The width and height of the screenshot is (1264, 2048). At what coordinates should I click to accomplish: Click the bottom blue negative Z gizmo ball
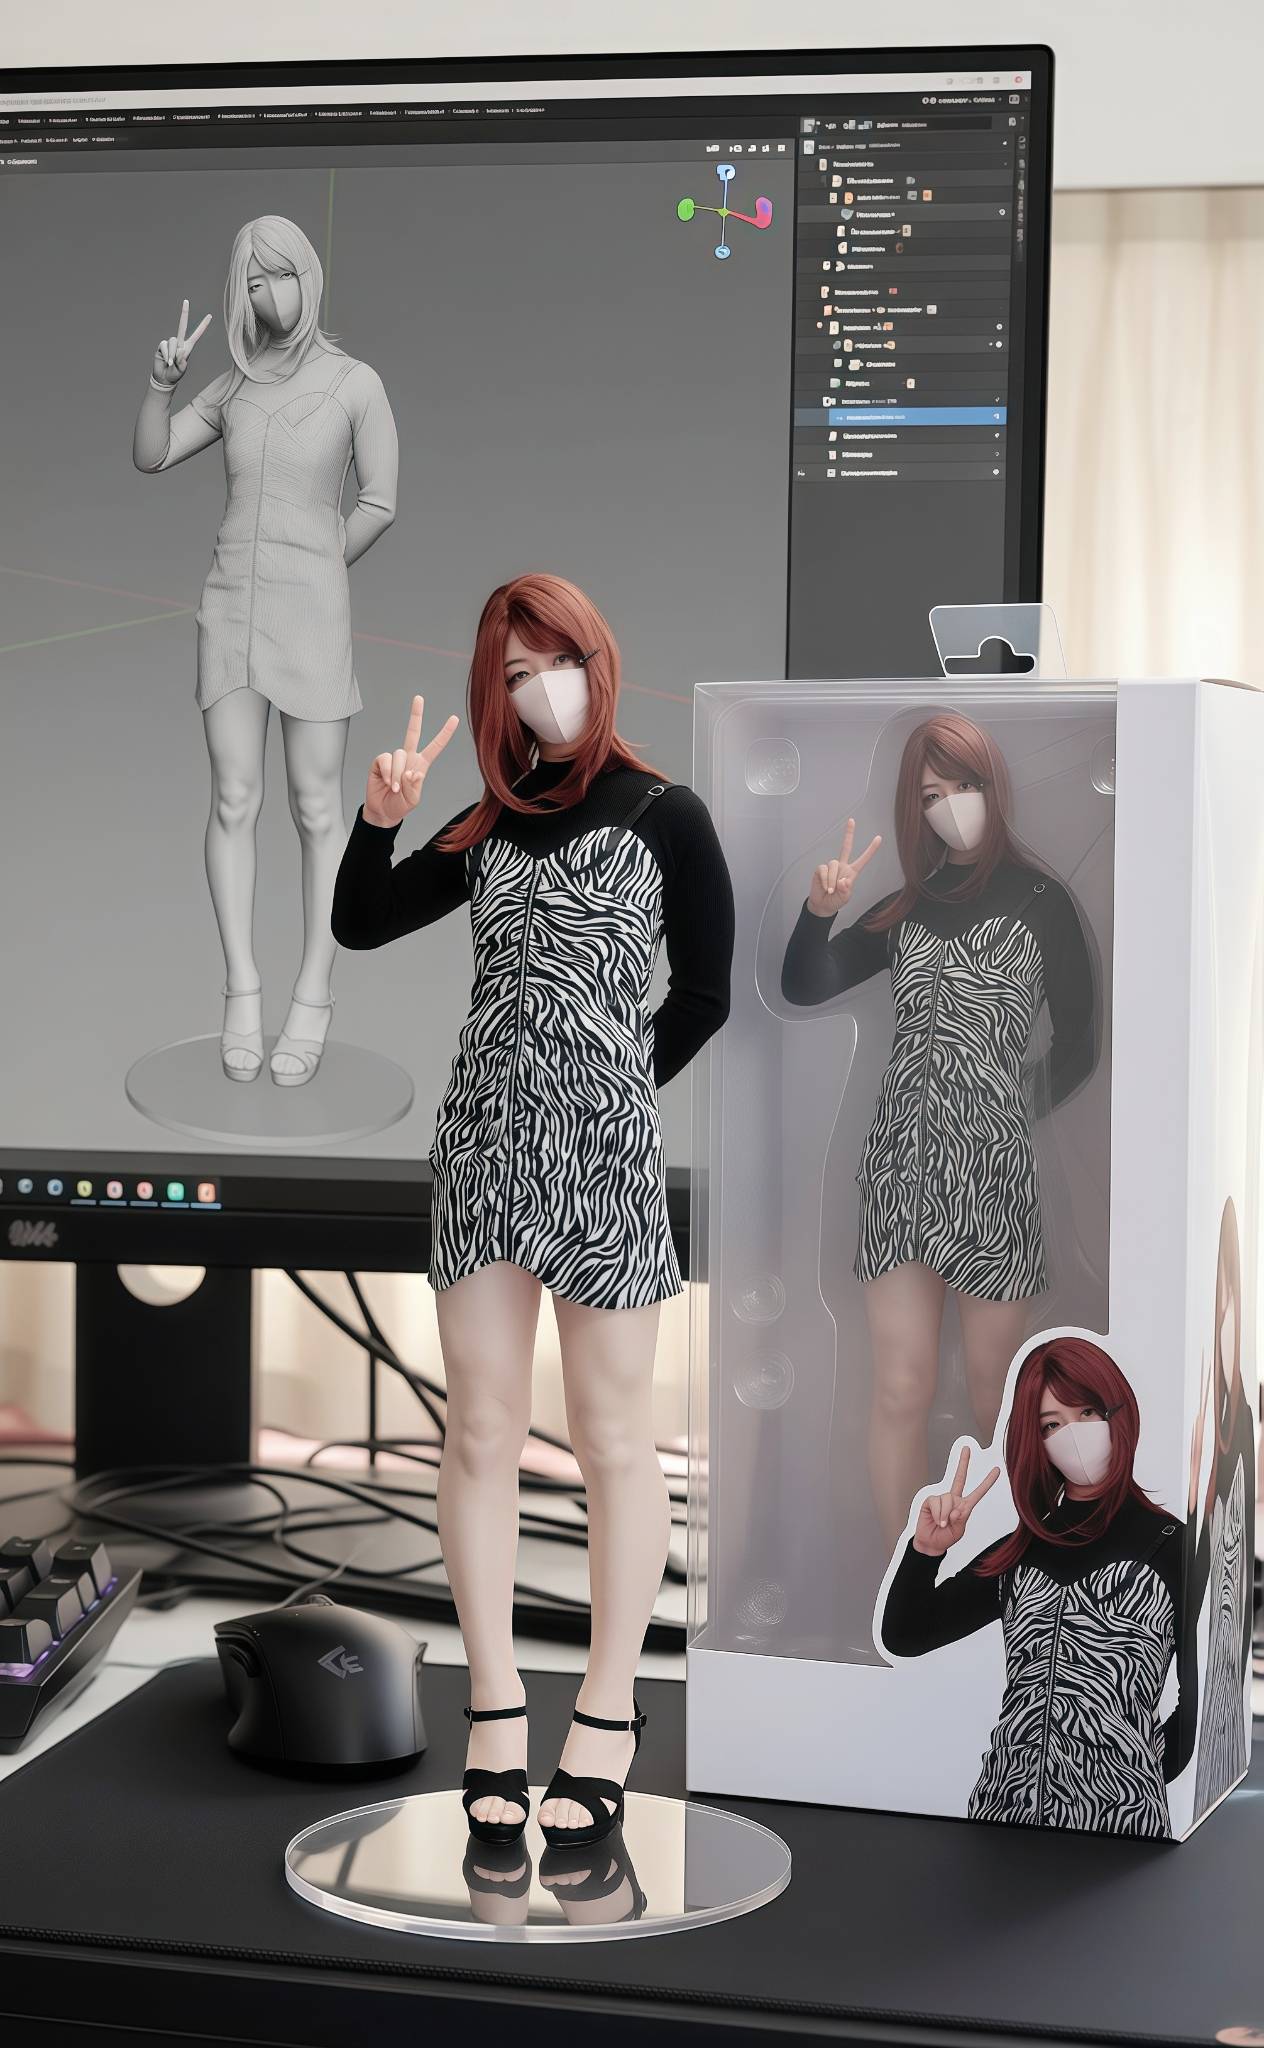click(723, 252)
